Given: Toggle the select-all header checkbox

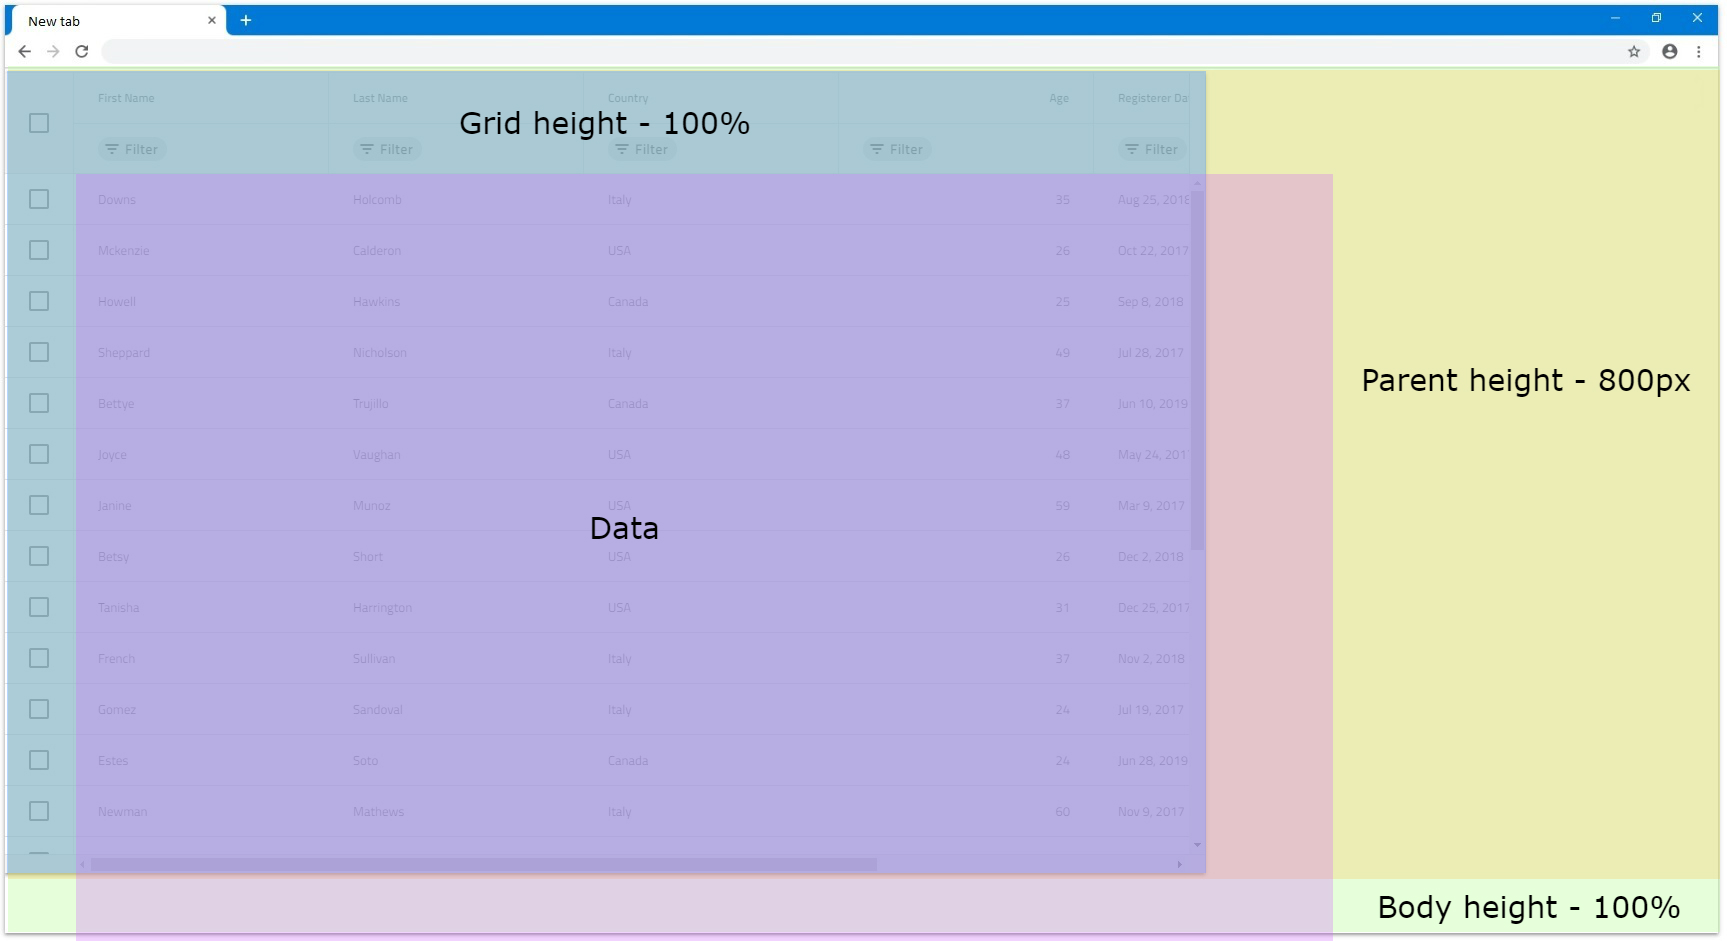Looking at the screenshot, I should point(39,123).
